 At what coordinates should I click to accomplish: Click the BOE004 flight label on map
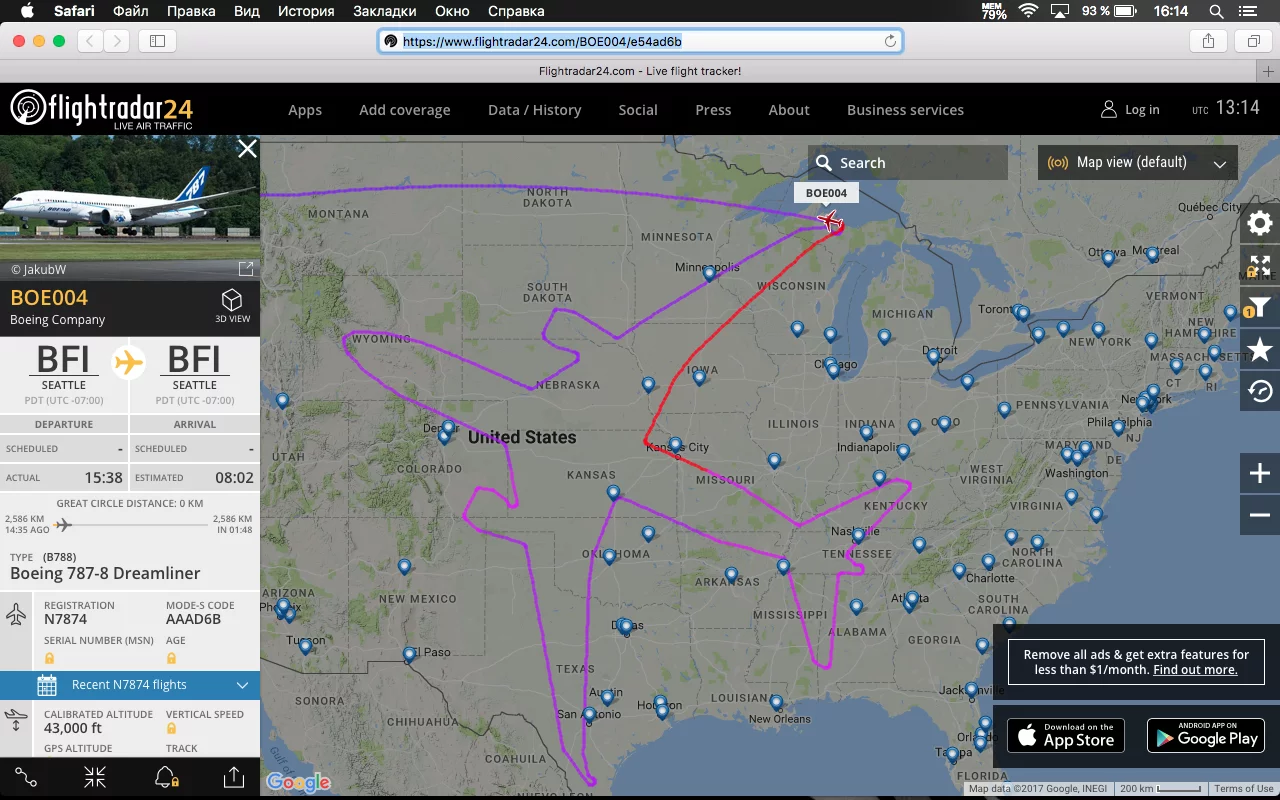pyautogui.click(x=826, y=193)
